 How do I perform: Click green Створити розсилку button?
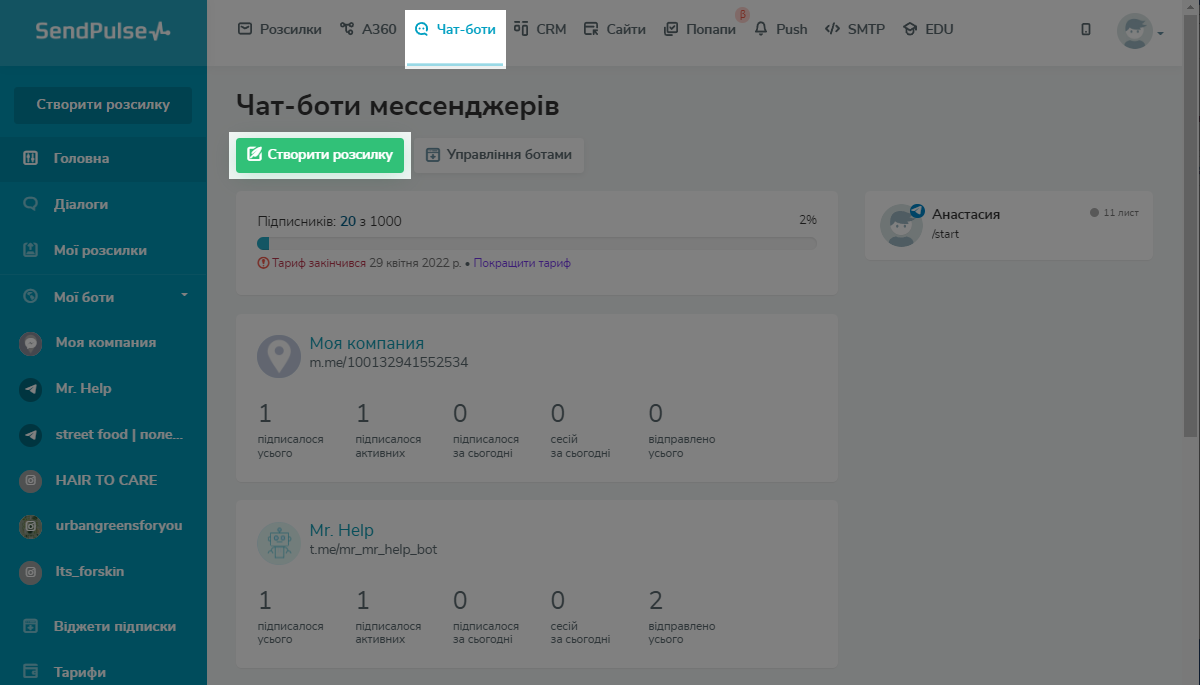pos(320,155)
